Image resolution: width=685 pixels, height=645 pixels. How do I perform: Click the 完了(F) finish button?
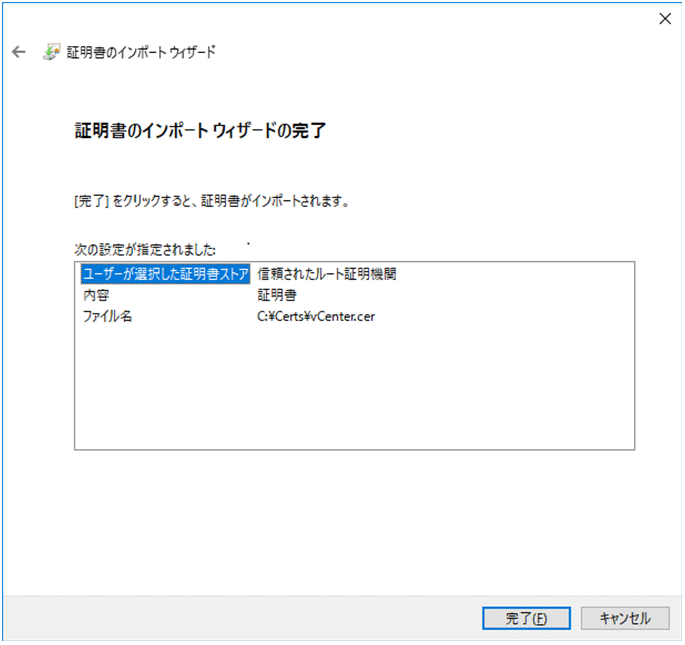(x=526, y=618)
